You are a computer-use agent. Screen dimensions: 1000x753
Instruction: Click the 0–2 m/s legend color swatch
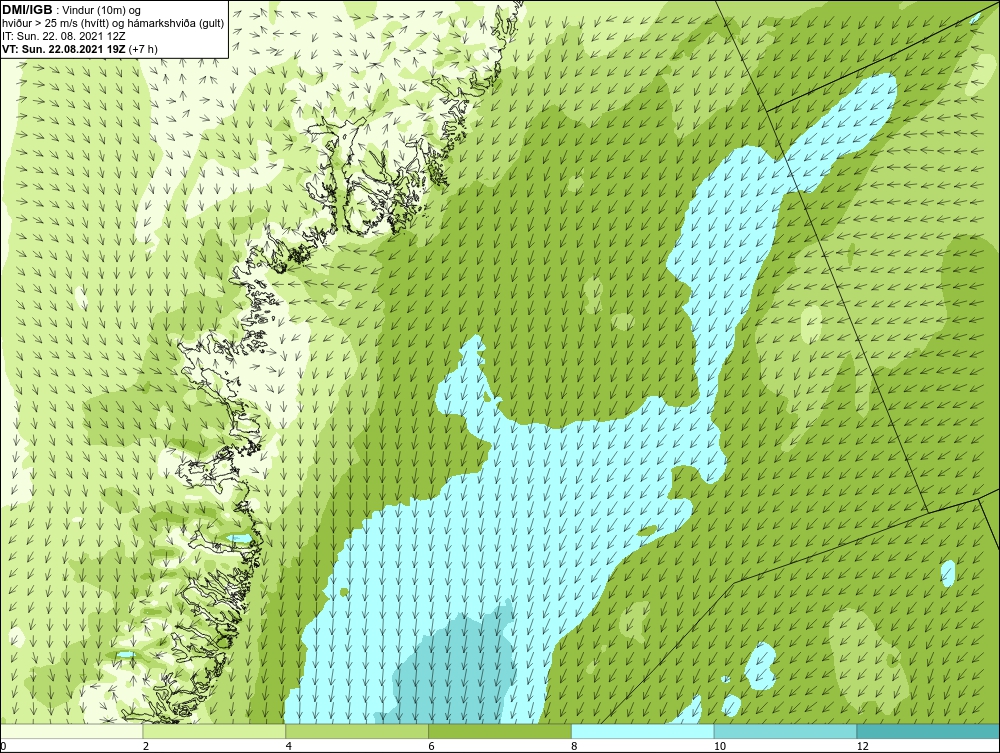pos(71,731)
